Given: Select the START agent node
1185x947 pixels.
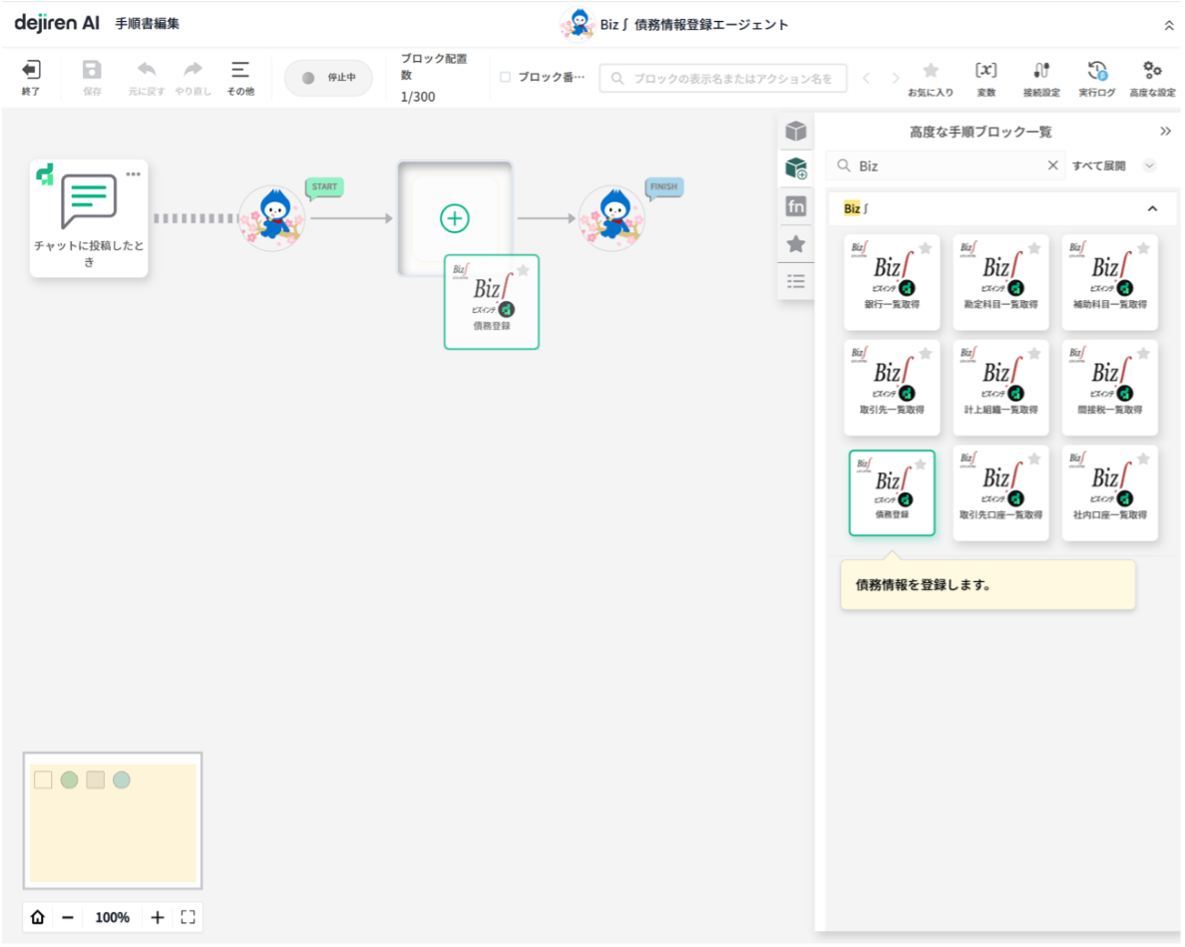Looking at the screenshot, I should (x=273, y=218).
